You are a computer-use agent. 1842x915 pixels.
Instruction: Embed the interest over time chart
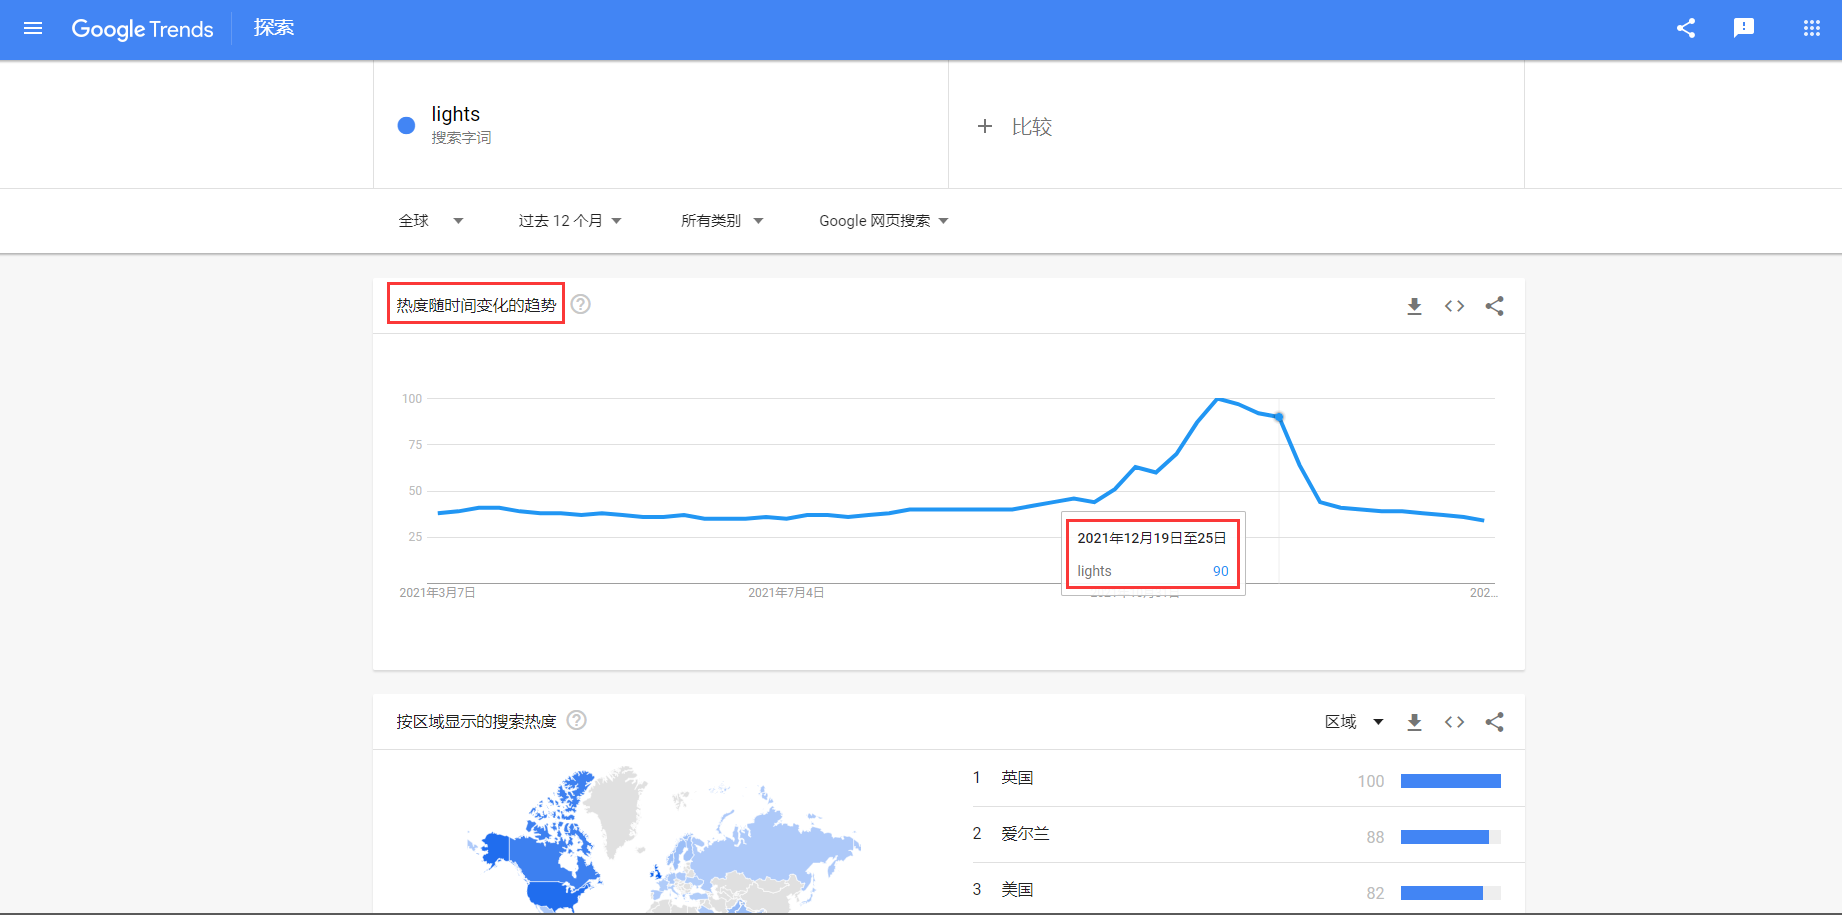(x=1454, y=306)
